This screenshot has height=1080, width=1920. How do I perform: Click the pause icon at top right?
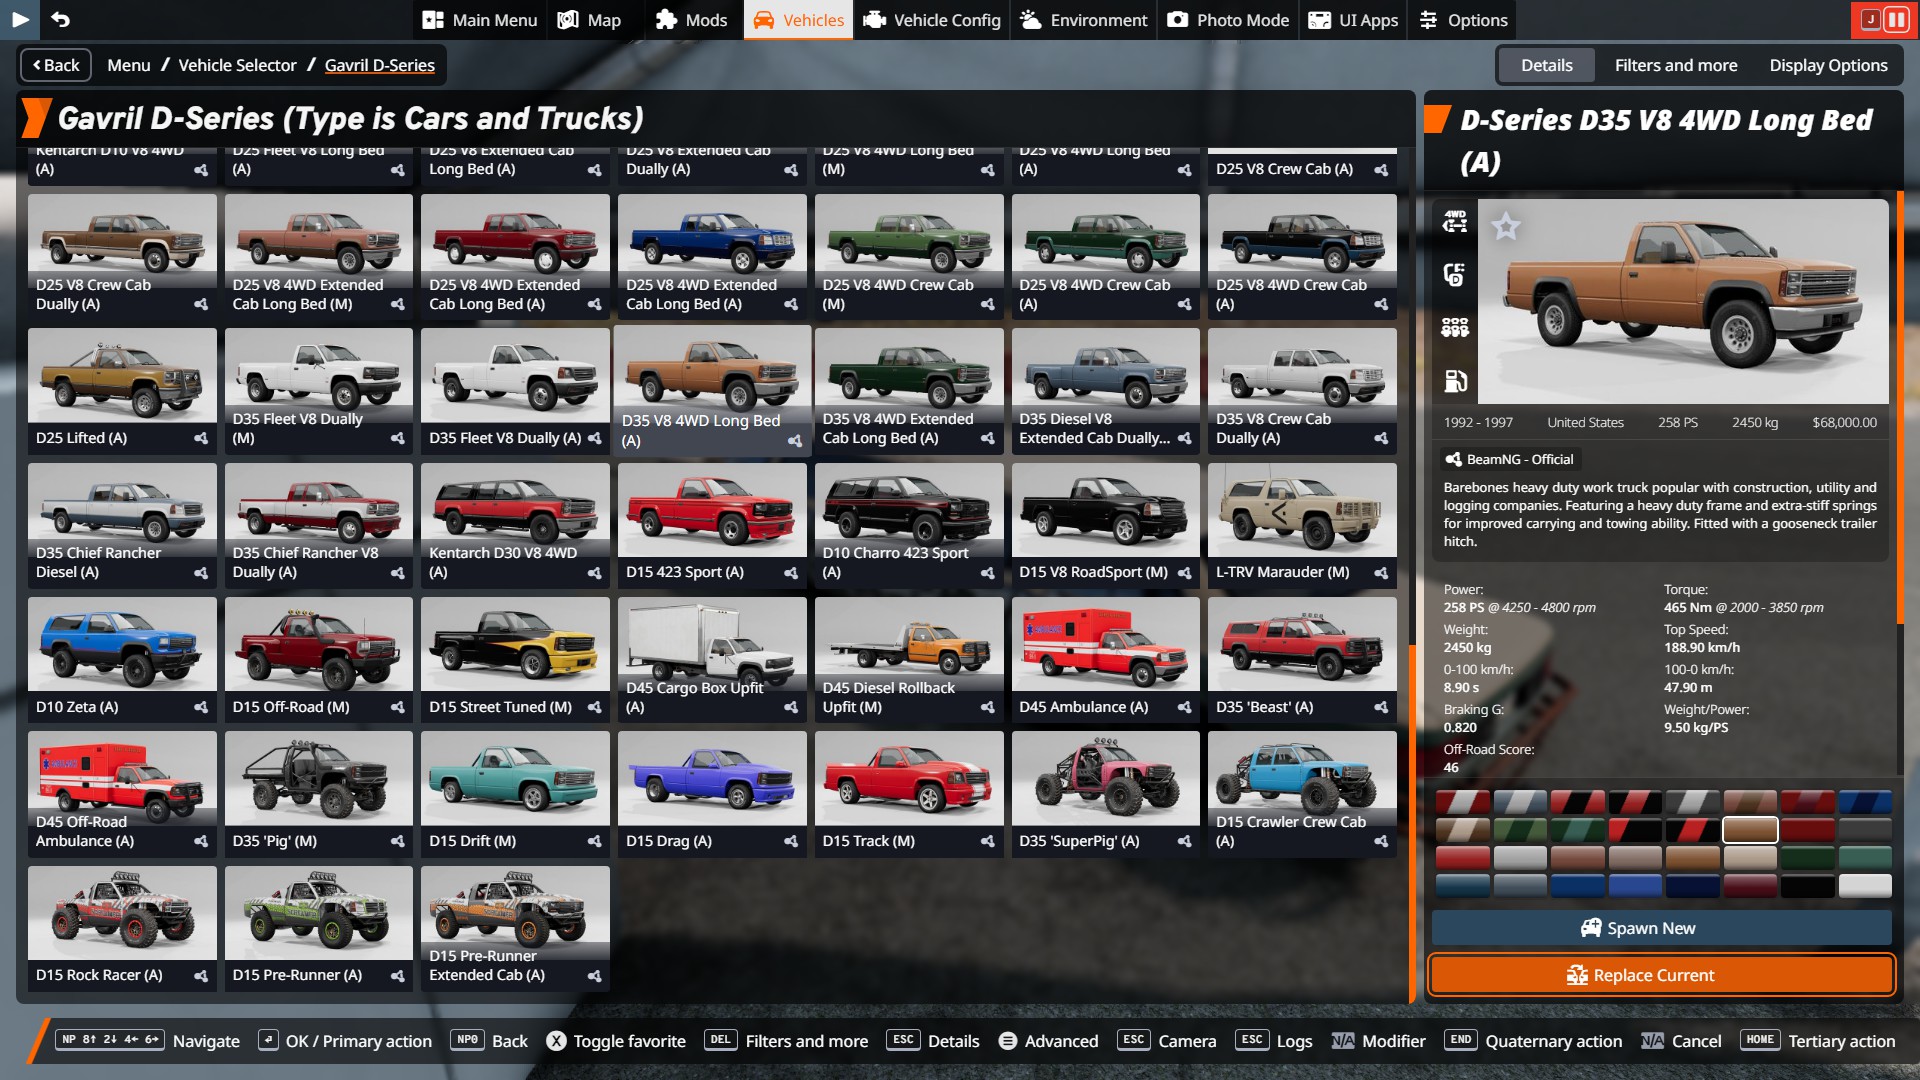point(1895,19)
